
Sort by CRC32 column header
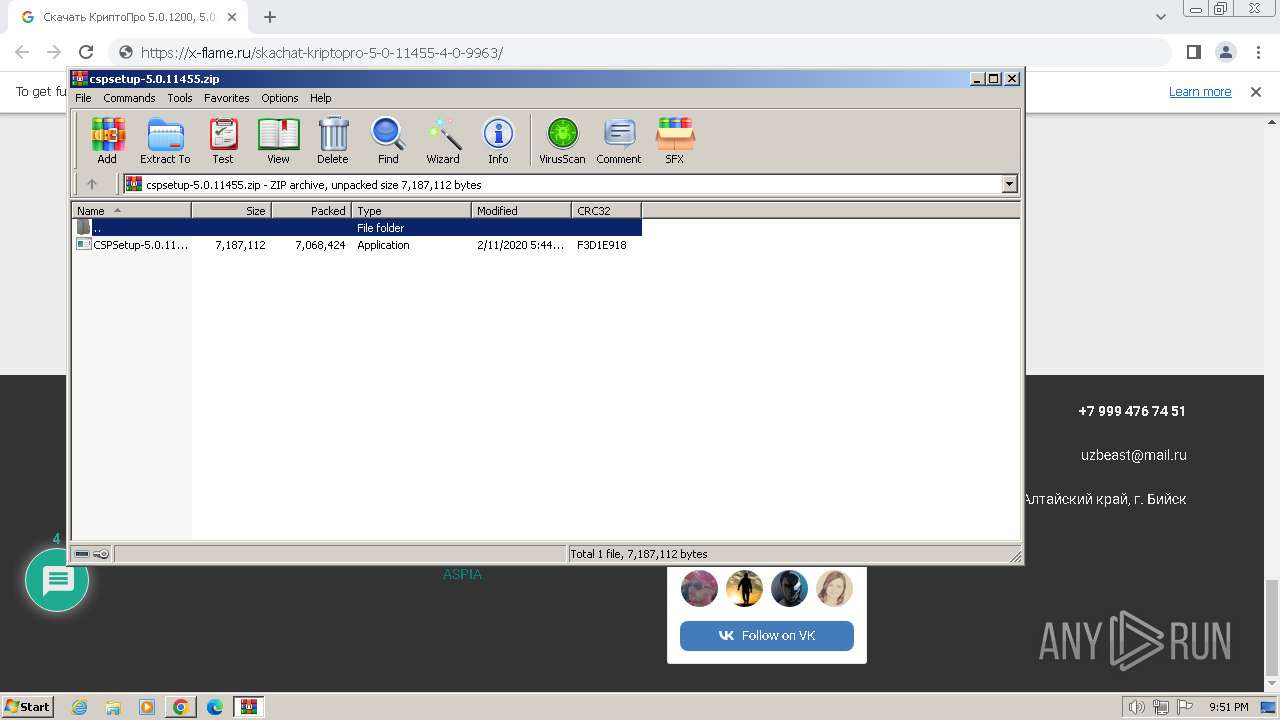pos(606,210)
